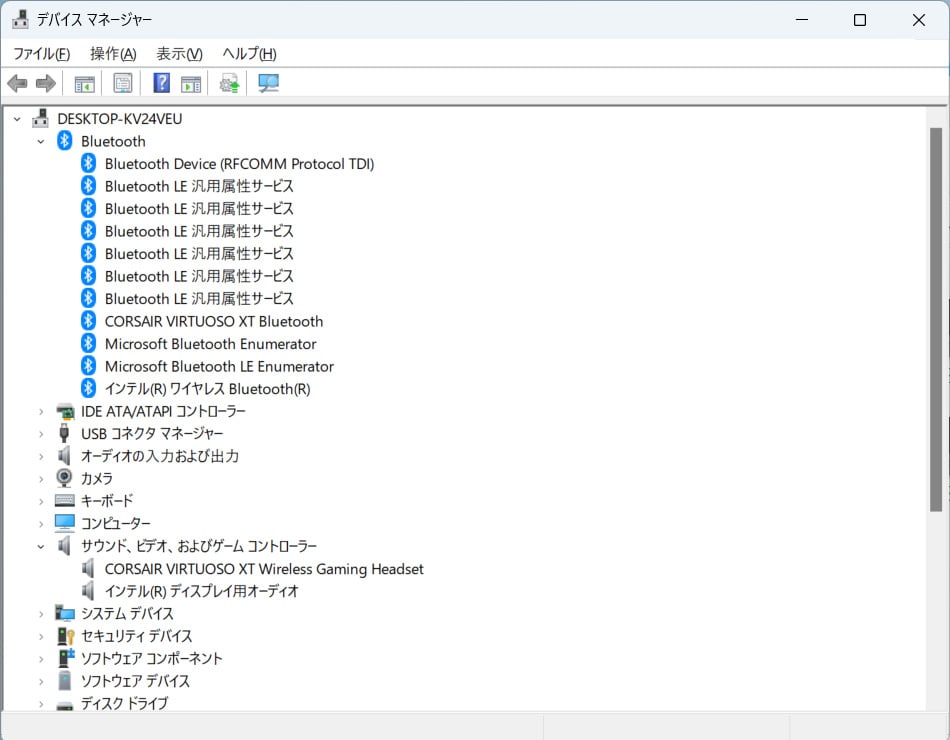Expand the カメラ category
The image size is (950, 740).
(x=41, y=479)
